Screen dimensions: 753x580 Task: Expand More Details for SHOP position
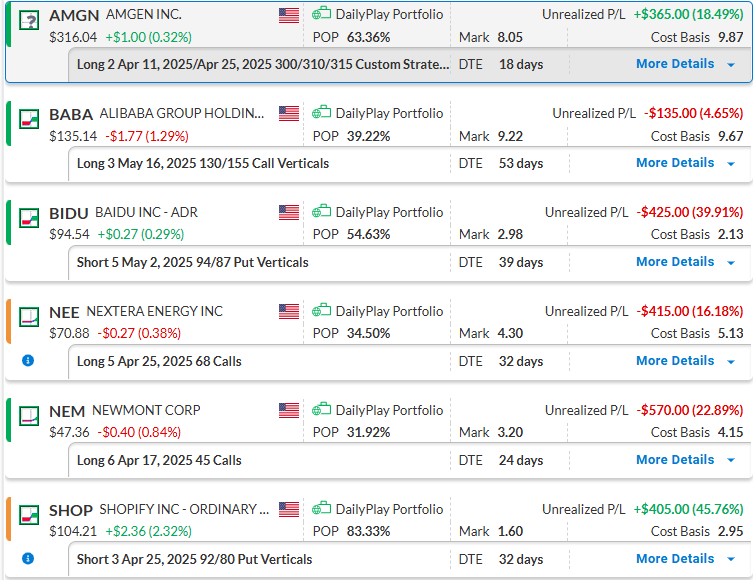click(685, 559)
